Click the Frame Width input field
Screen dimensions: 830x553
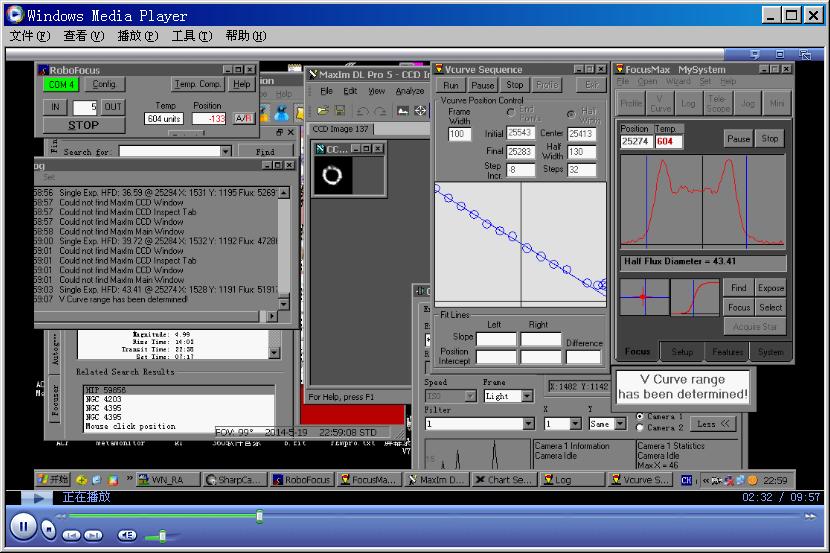459,134
